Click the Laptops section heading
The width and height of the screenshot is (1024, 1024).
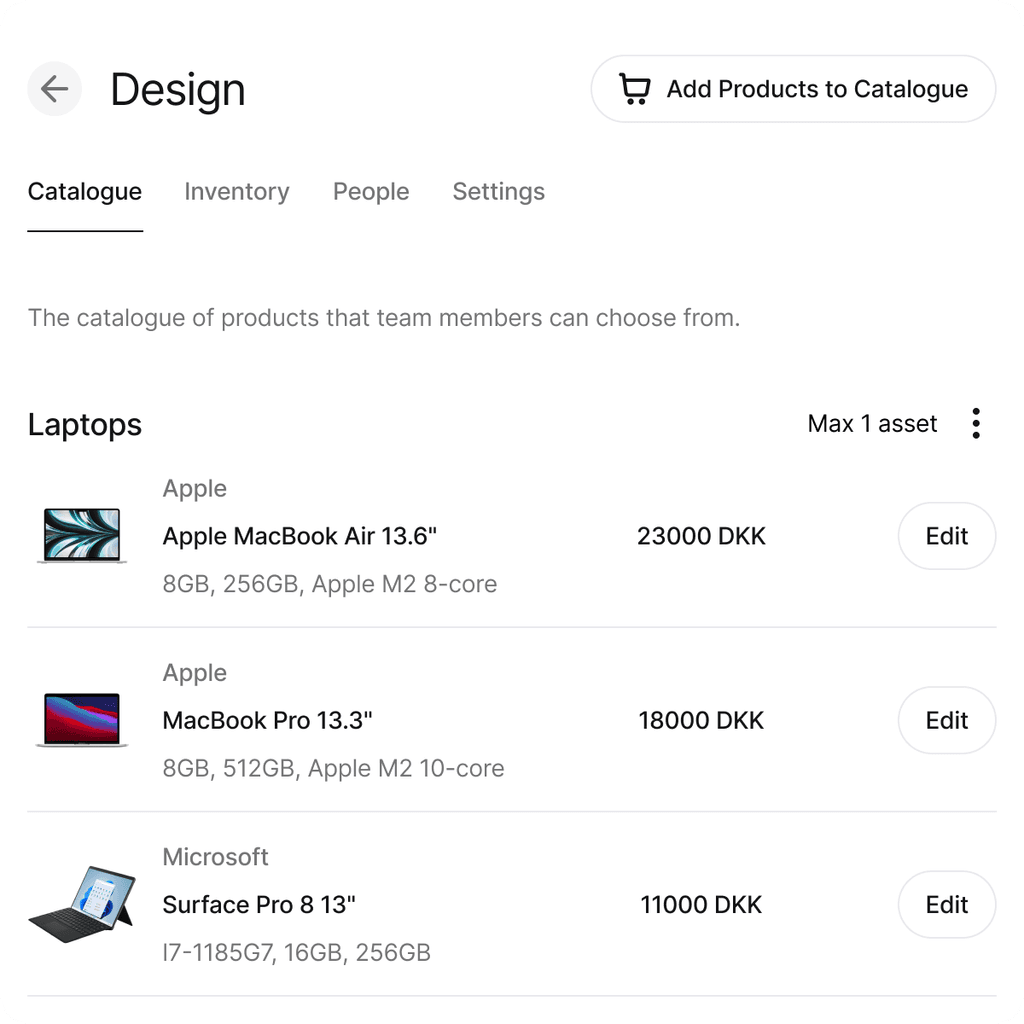pos(85,425)
